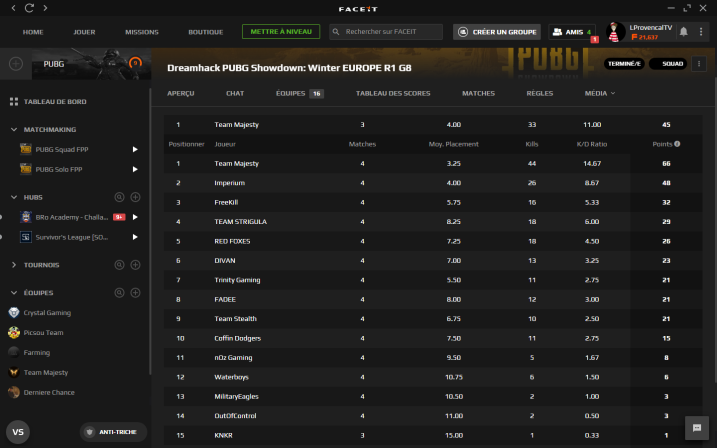
Task: Open the Équipes tab
Action: click(300, 93)
